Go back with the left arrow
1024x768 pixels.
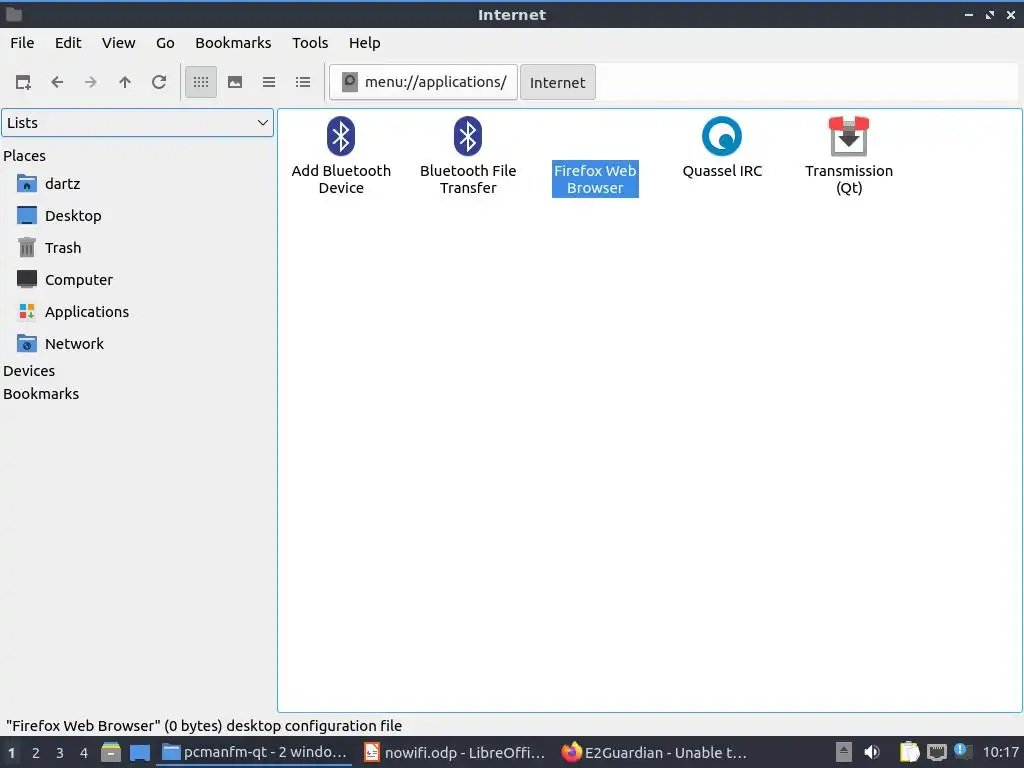tap(57, 82)
